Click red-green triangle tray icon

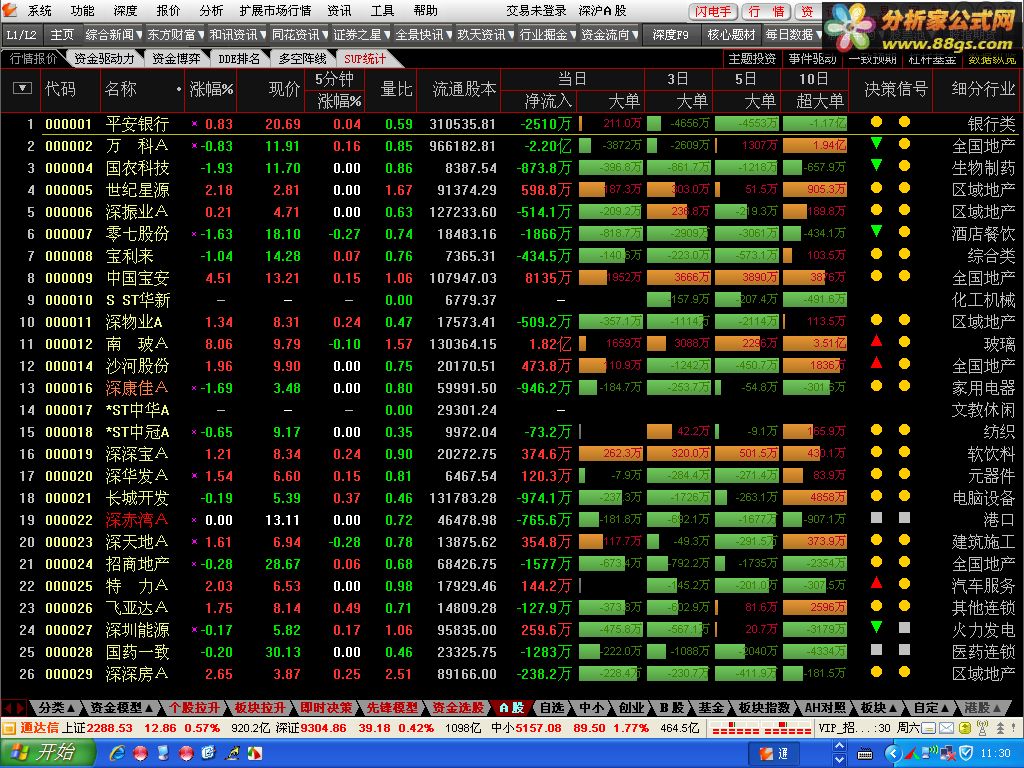910,754
